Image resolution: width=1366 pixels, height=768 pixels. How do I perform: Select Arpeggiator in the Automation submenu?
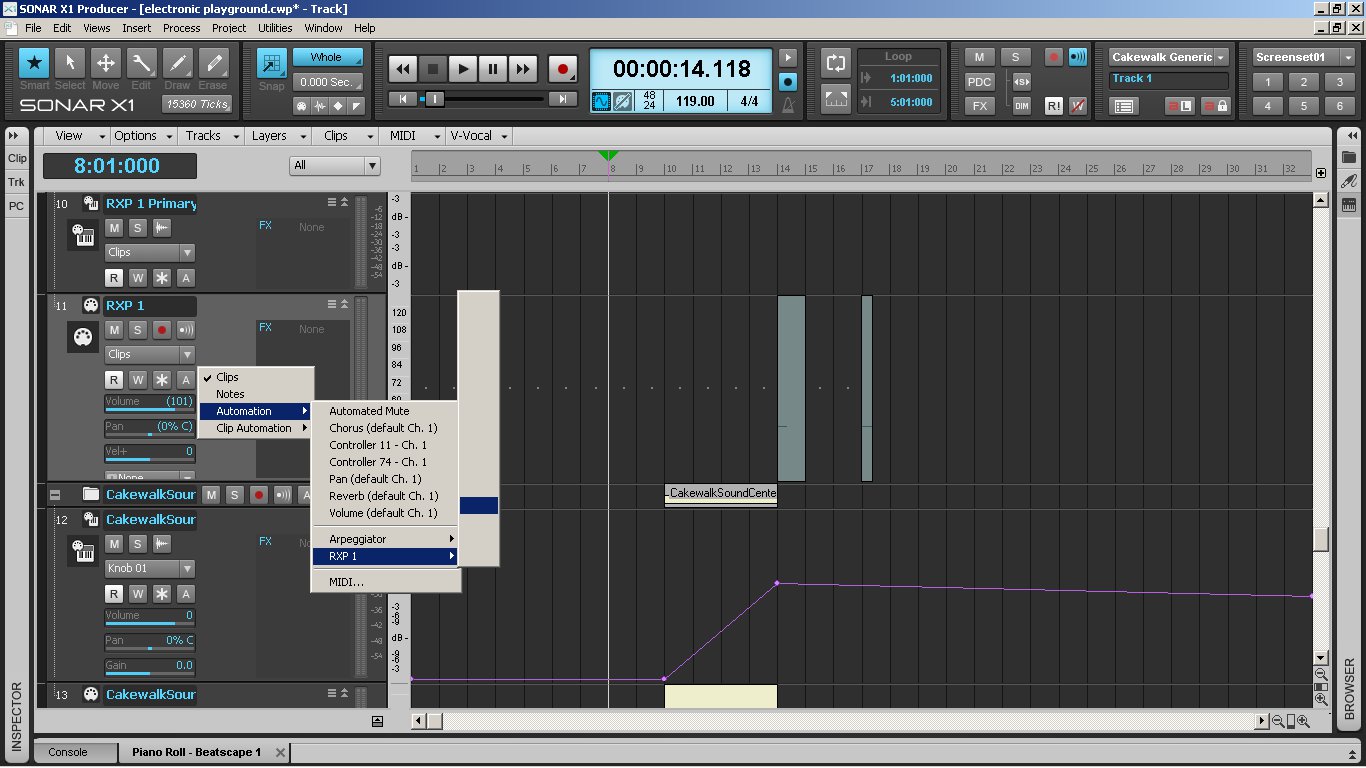point(385,539)
